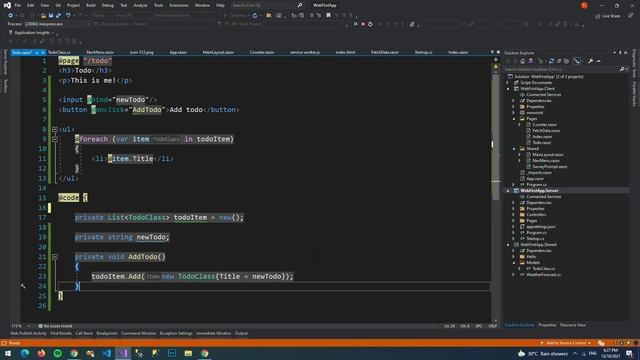Switch to Startup.cs tab
This screenshot has width=640, height=360.
[423, 53]
